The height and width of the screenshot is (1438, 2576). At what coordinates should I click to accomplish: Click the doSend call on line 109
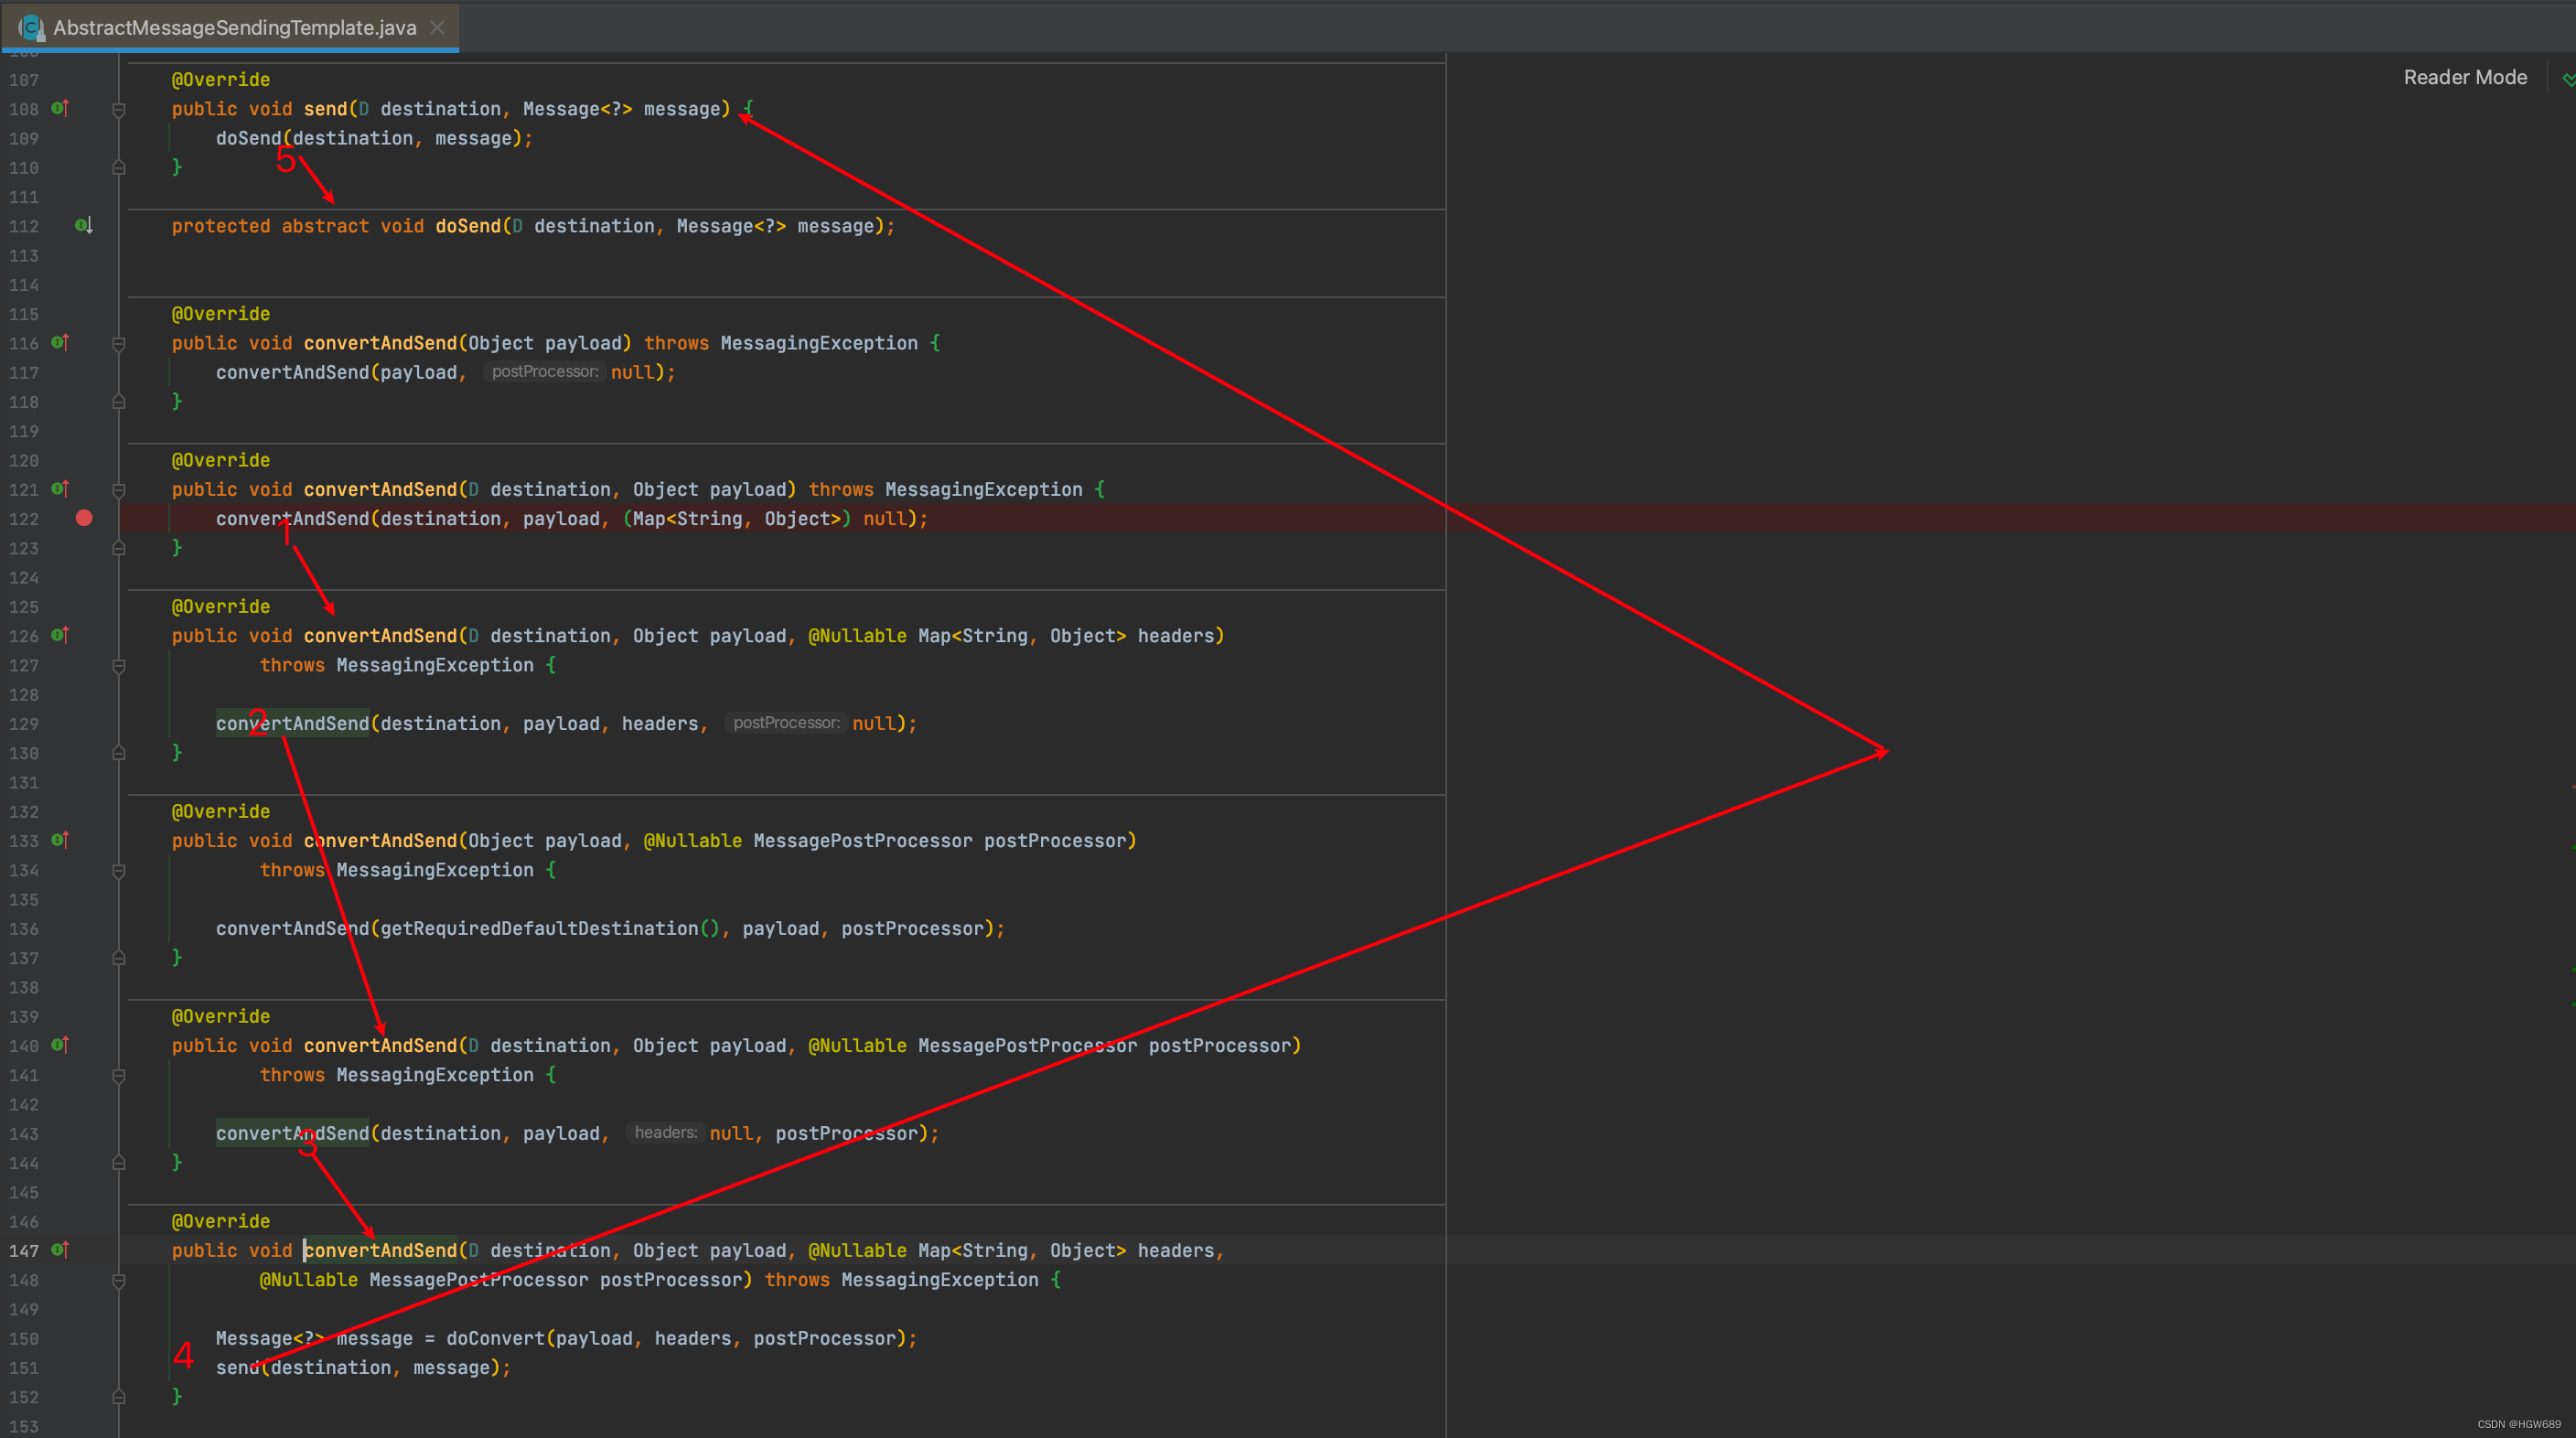(x=248, y=138)
